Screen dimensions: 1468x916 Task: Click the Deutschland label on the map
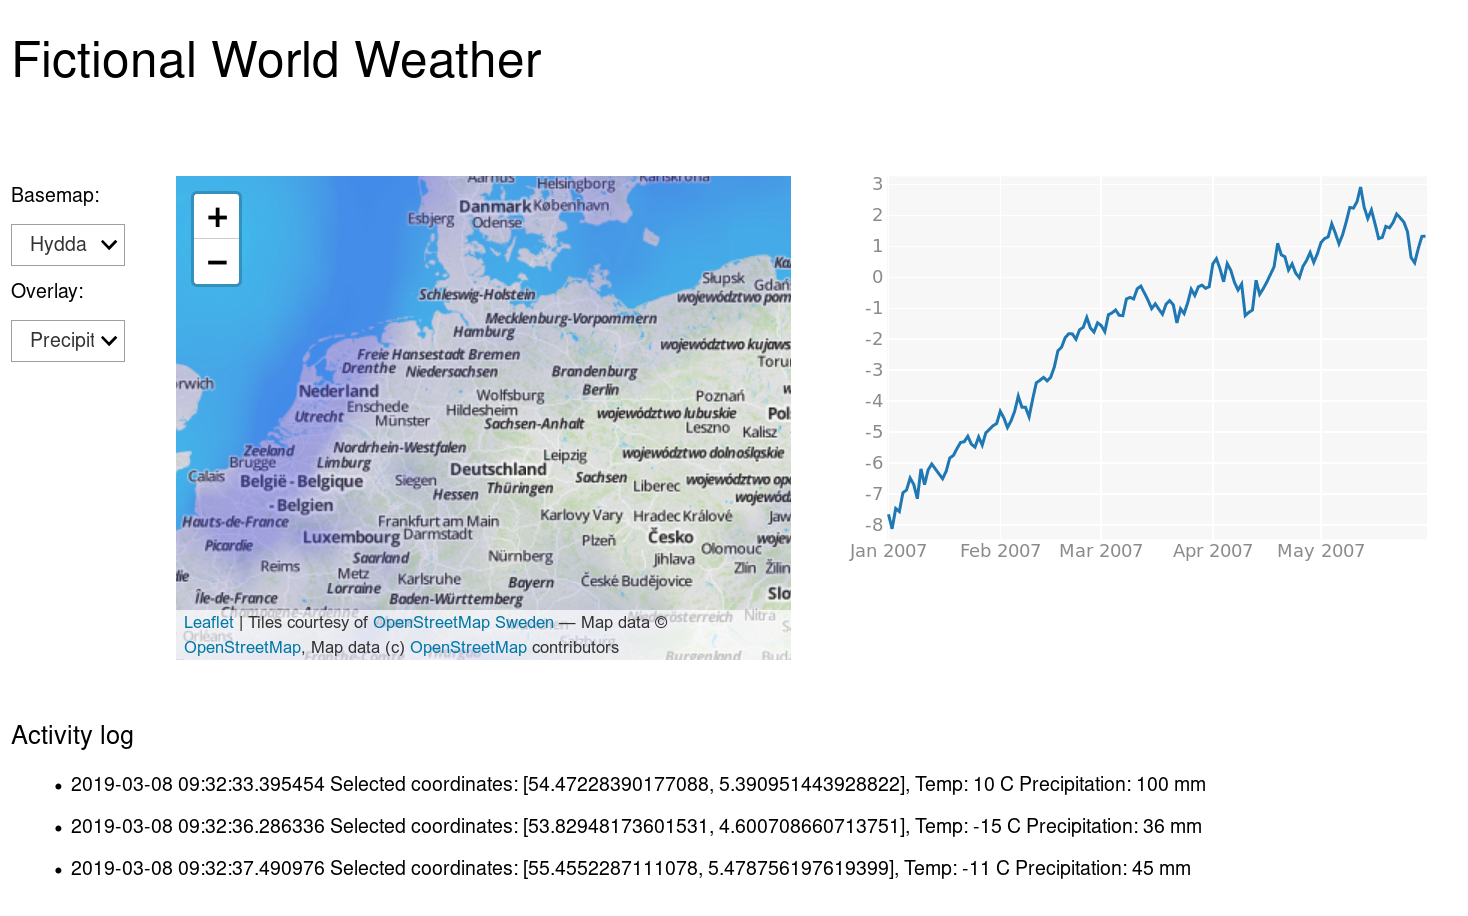pos(498,469)
